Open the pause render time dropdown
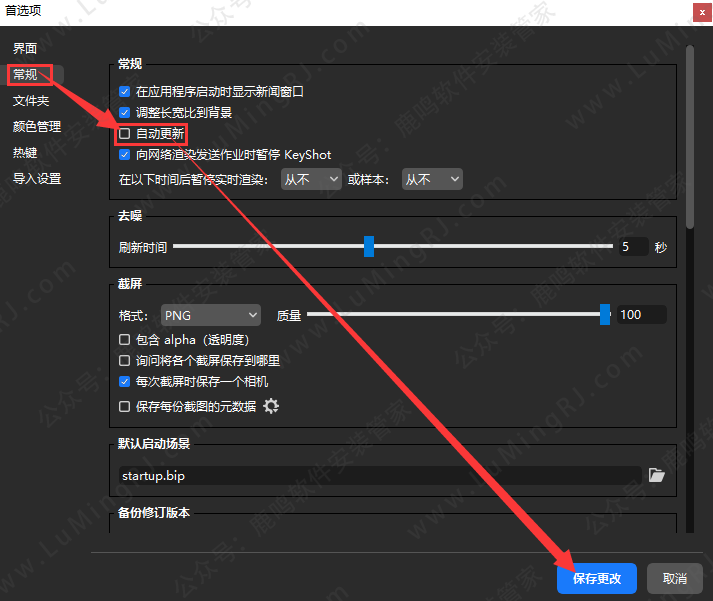This screenshot has width=713, height=601. pyautogui.click(x=310, y=179)
